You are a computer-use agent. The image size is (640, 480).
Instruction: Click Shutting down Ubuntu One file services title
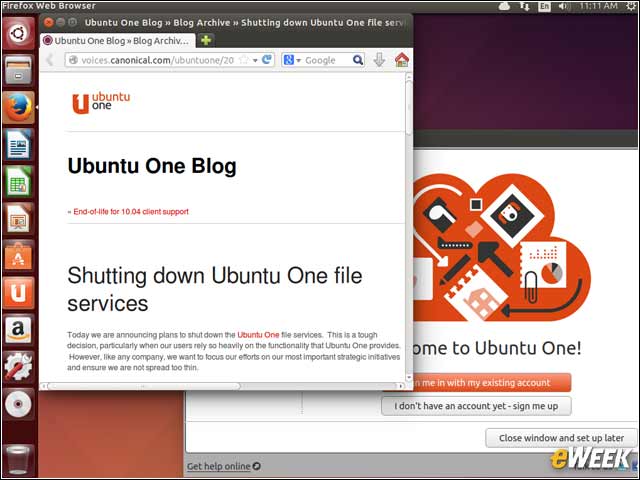click(215, 289)
